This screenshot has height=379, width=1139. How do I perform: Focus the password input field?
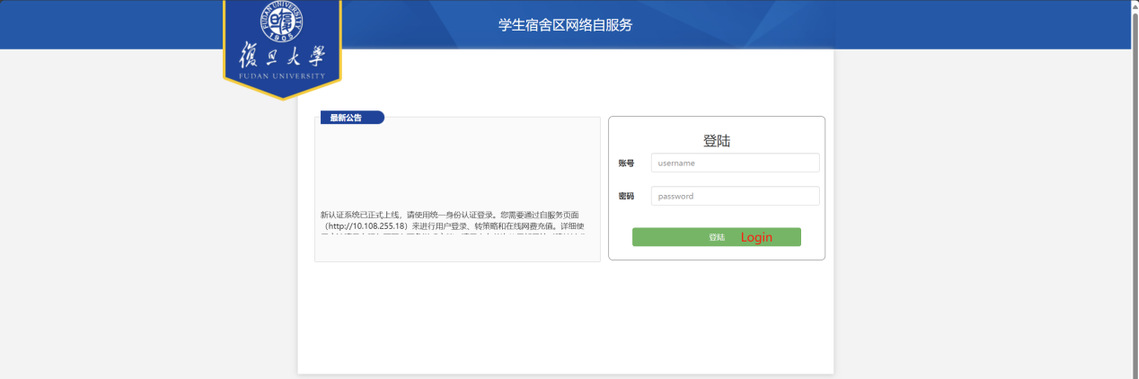[x=735, y=196]
